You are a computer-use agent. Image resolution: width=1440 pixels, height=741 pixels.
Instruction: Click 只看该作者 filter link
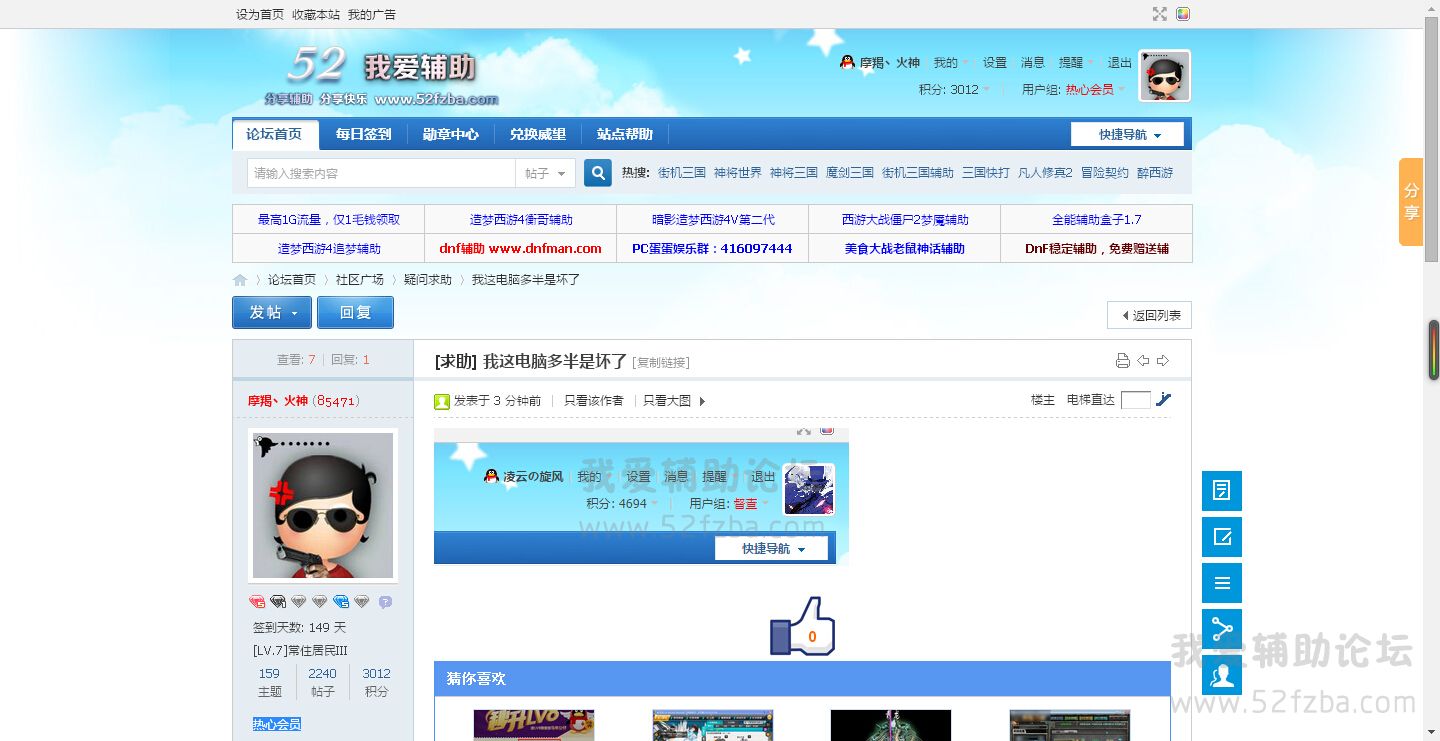(x=594, y=401)
